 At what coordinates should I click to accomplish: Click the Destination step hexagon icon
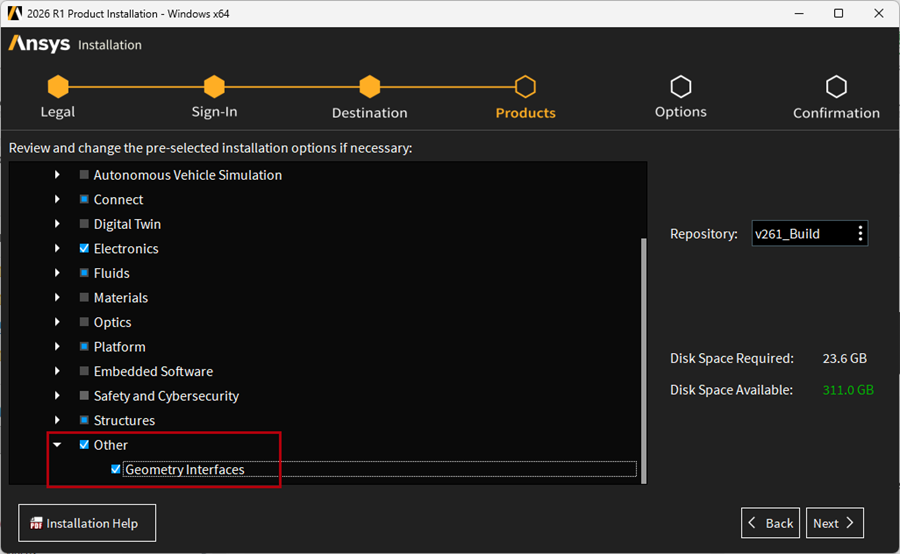pos(370,87)
